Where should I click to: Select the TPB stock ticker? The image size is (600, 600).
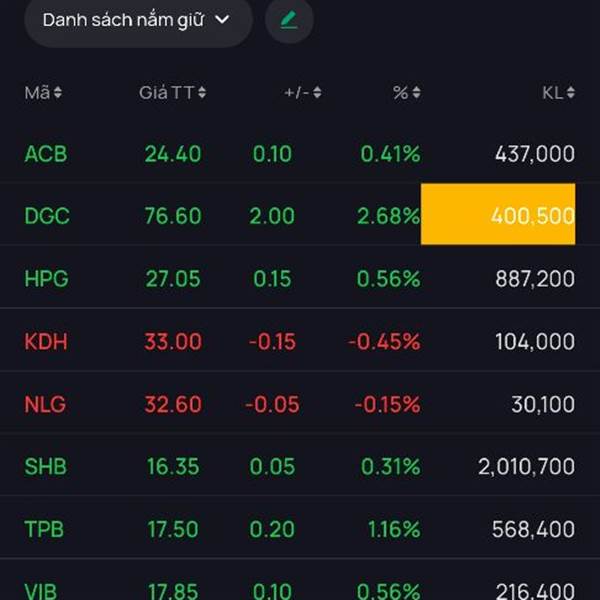[x=45, y=530]
